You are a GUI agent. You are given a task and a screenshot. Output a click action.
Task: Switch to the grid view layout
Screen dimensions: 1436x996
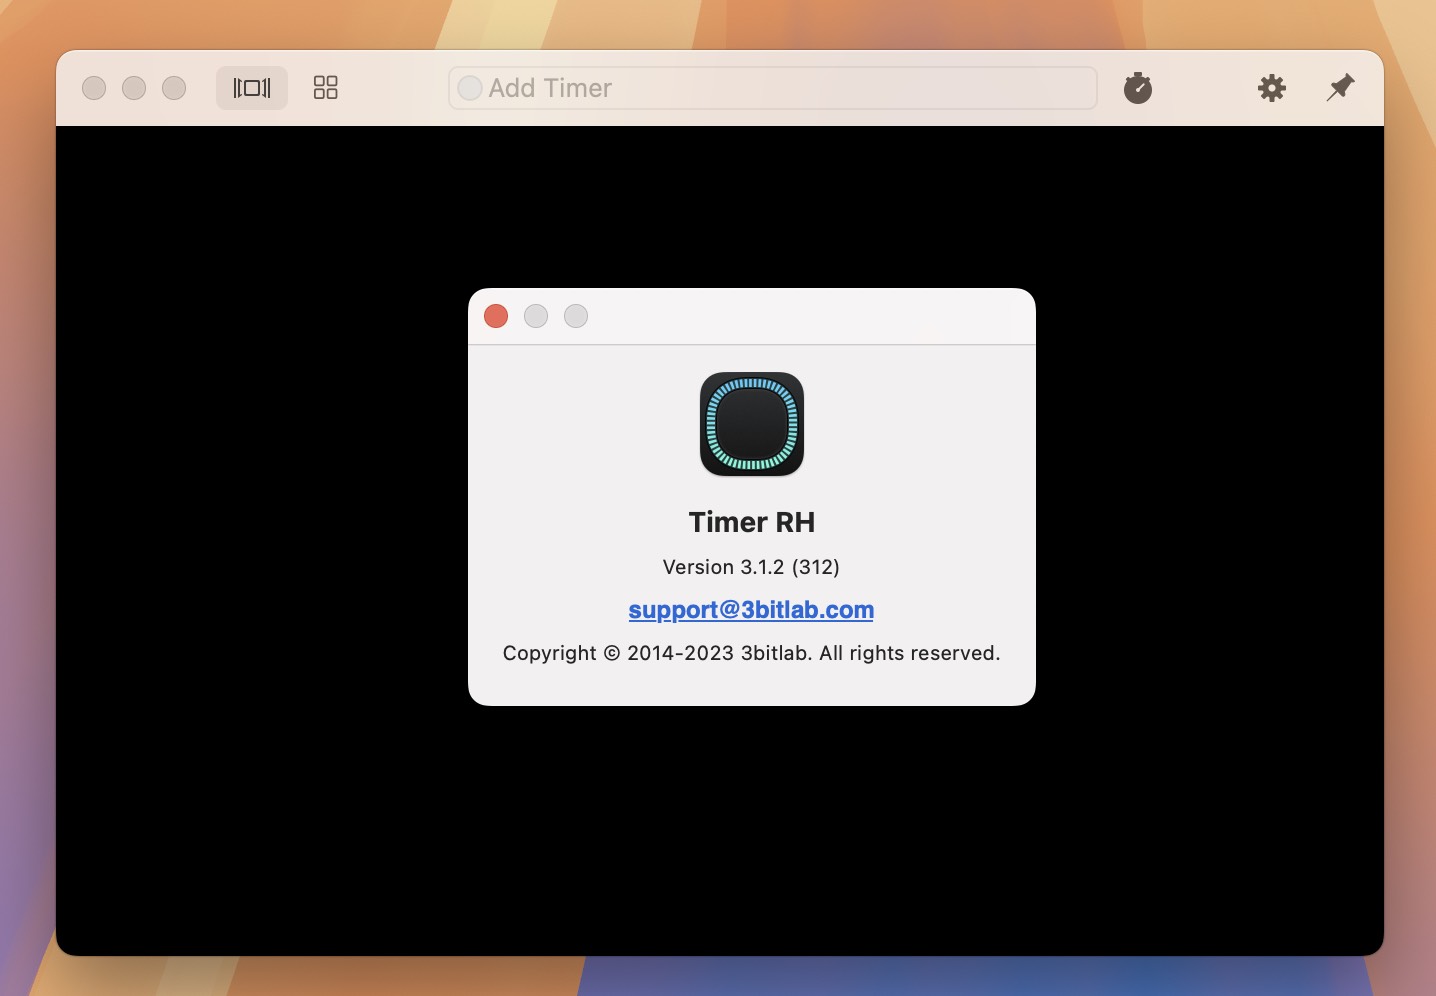point(326,88)
